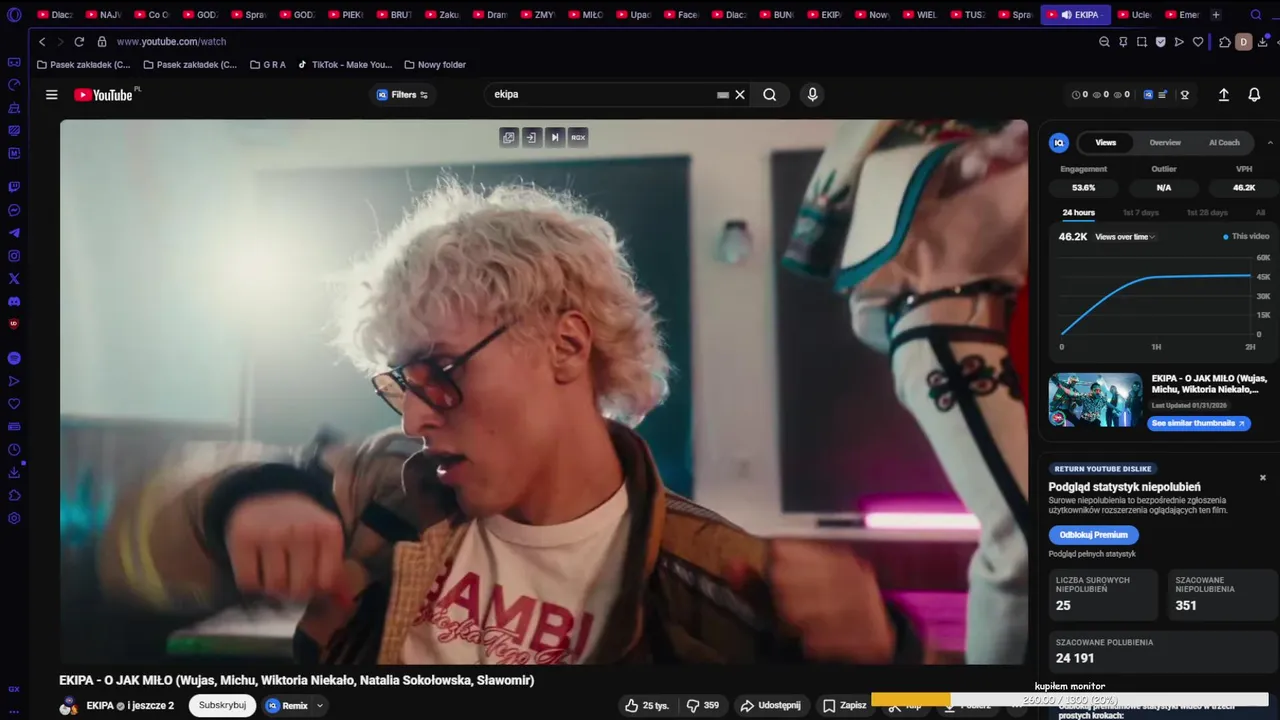Save the video with Zapisz
The width and height of the screenshot is (1280, 720).
[x=844, y=705]
